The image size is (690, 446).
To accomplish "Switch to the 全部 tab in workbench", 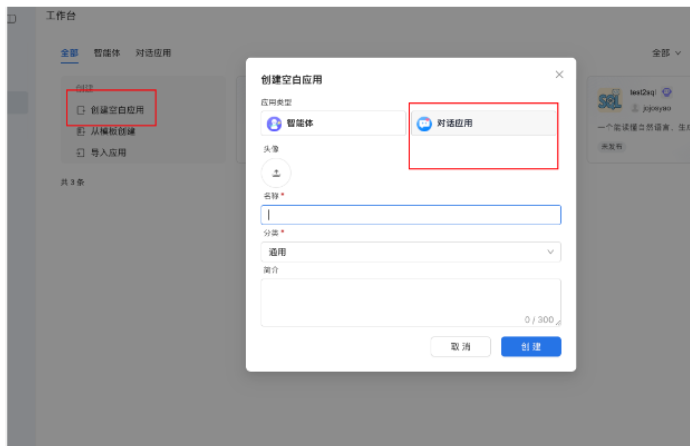I will (x=70, y=53).
